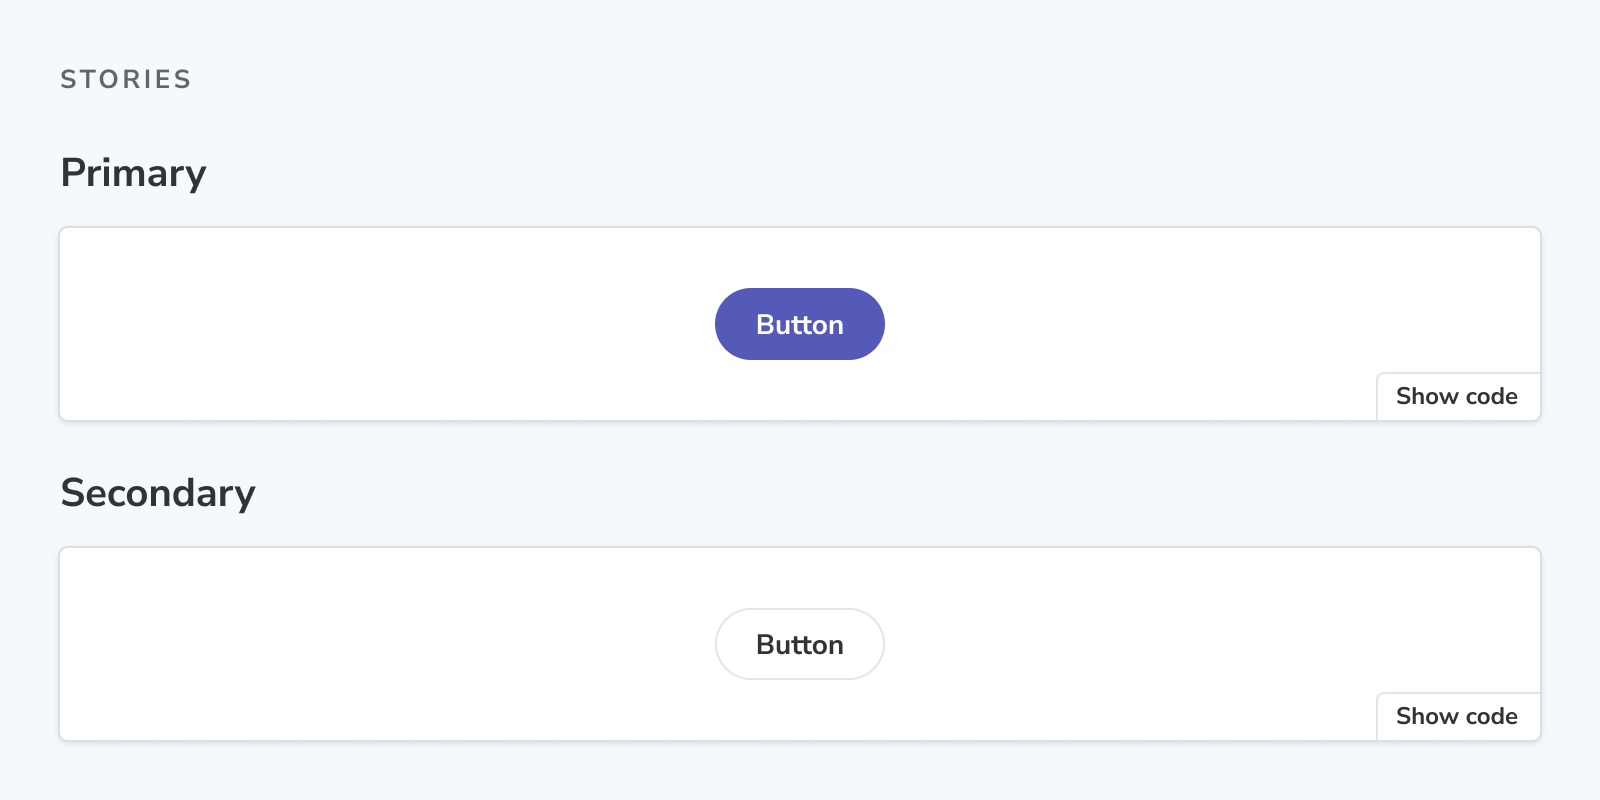Click the STORIES section label
The height and width of the screenshot is (800, 1600).
point(125,80)
